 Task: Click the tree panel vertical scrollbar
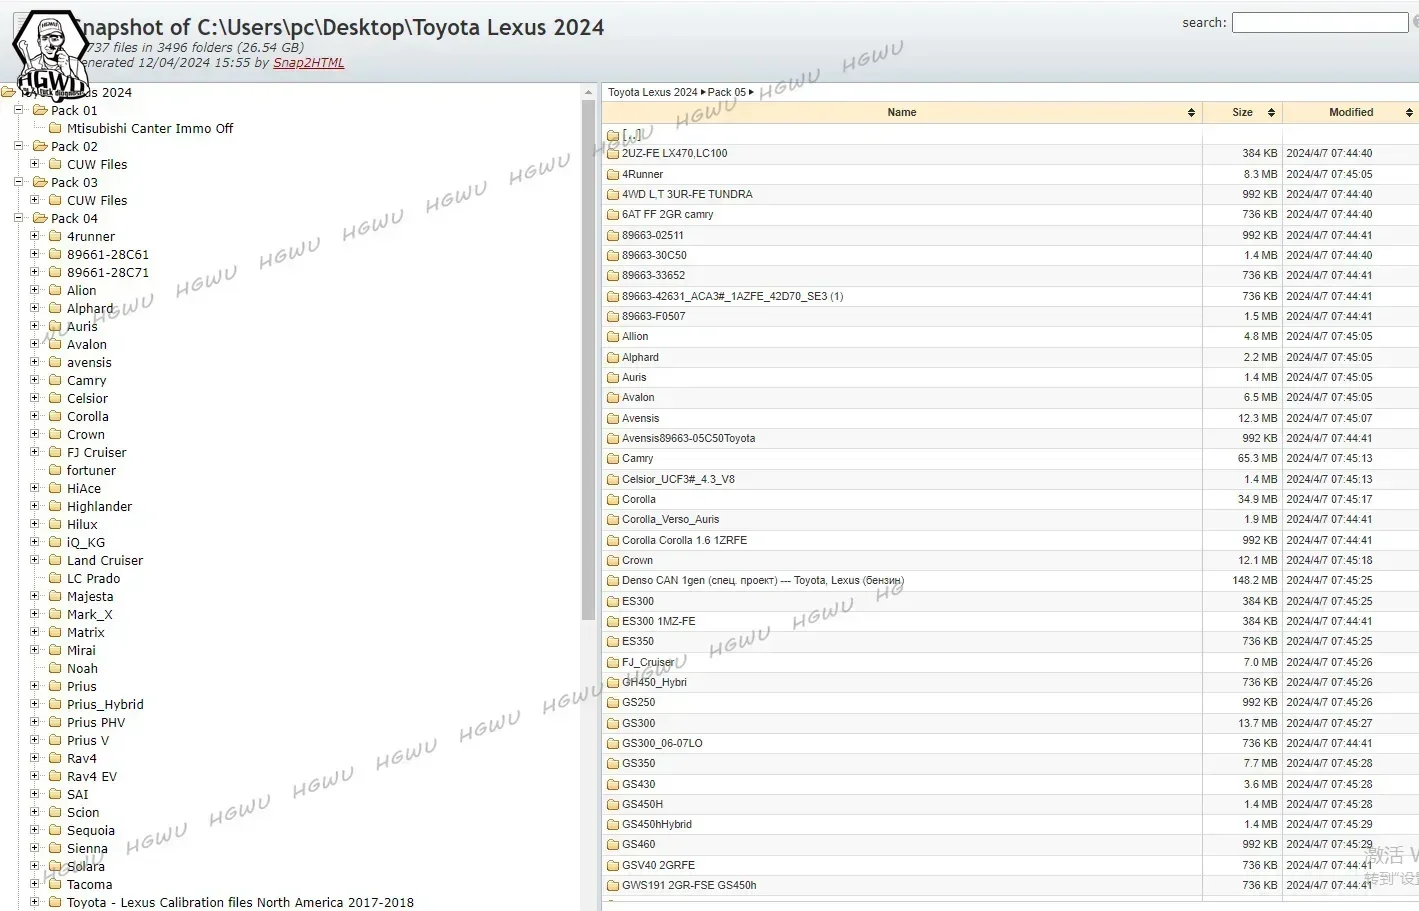tap(588, 360)
